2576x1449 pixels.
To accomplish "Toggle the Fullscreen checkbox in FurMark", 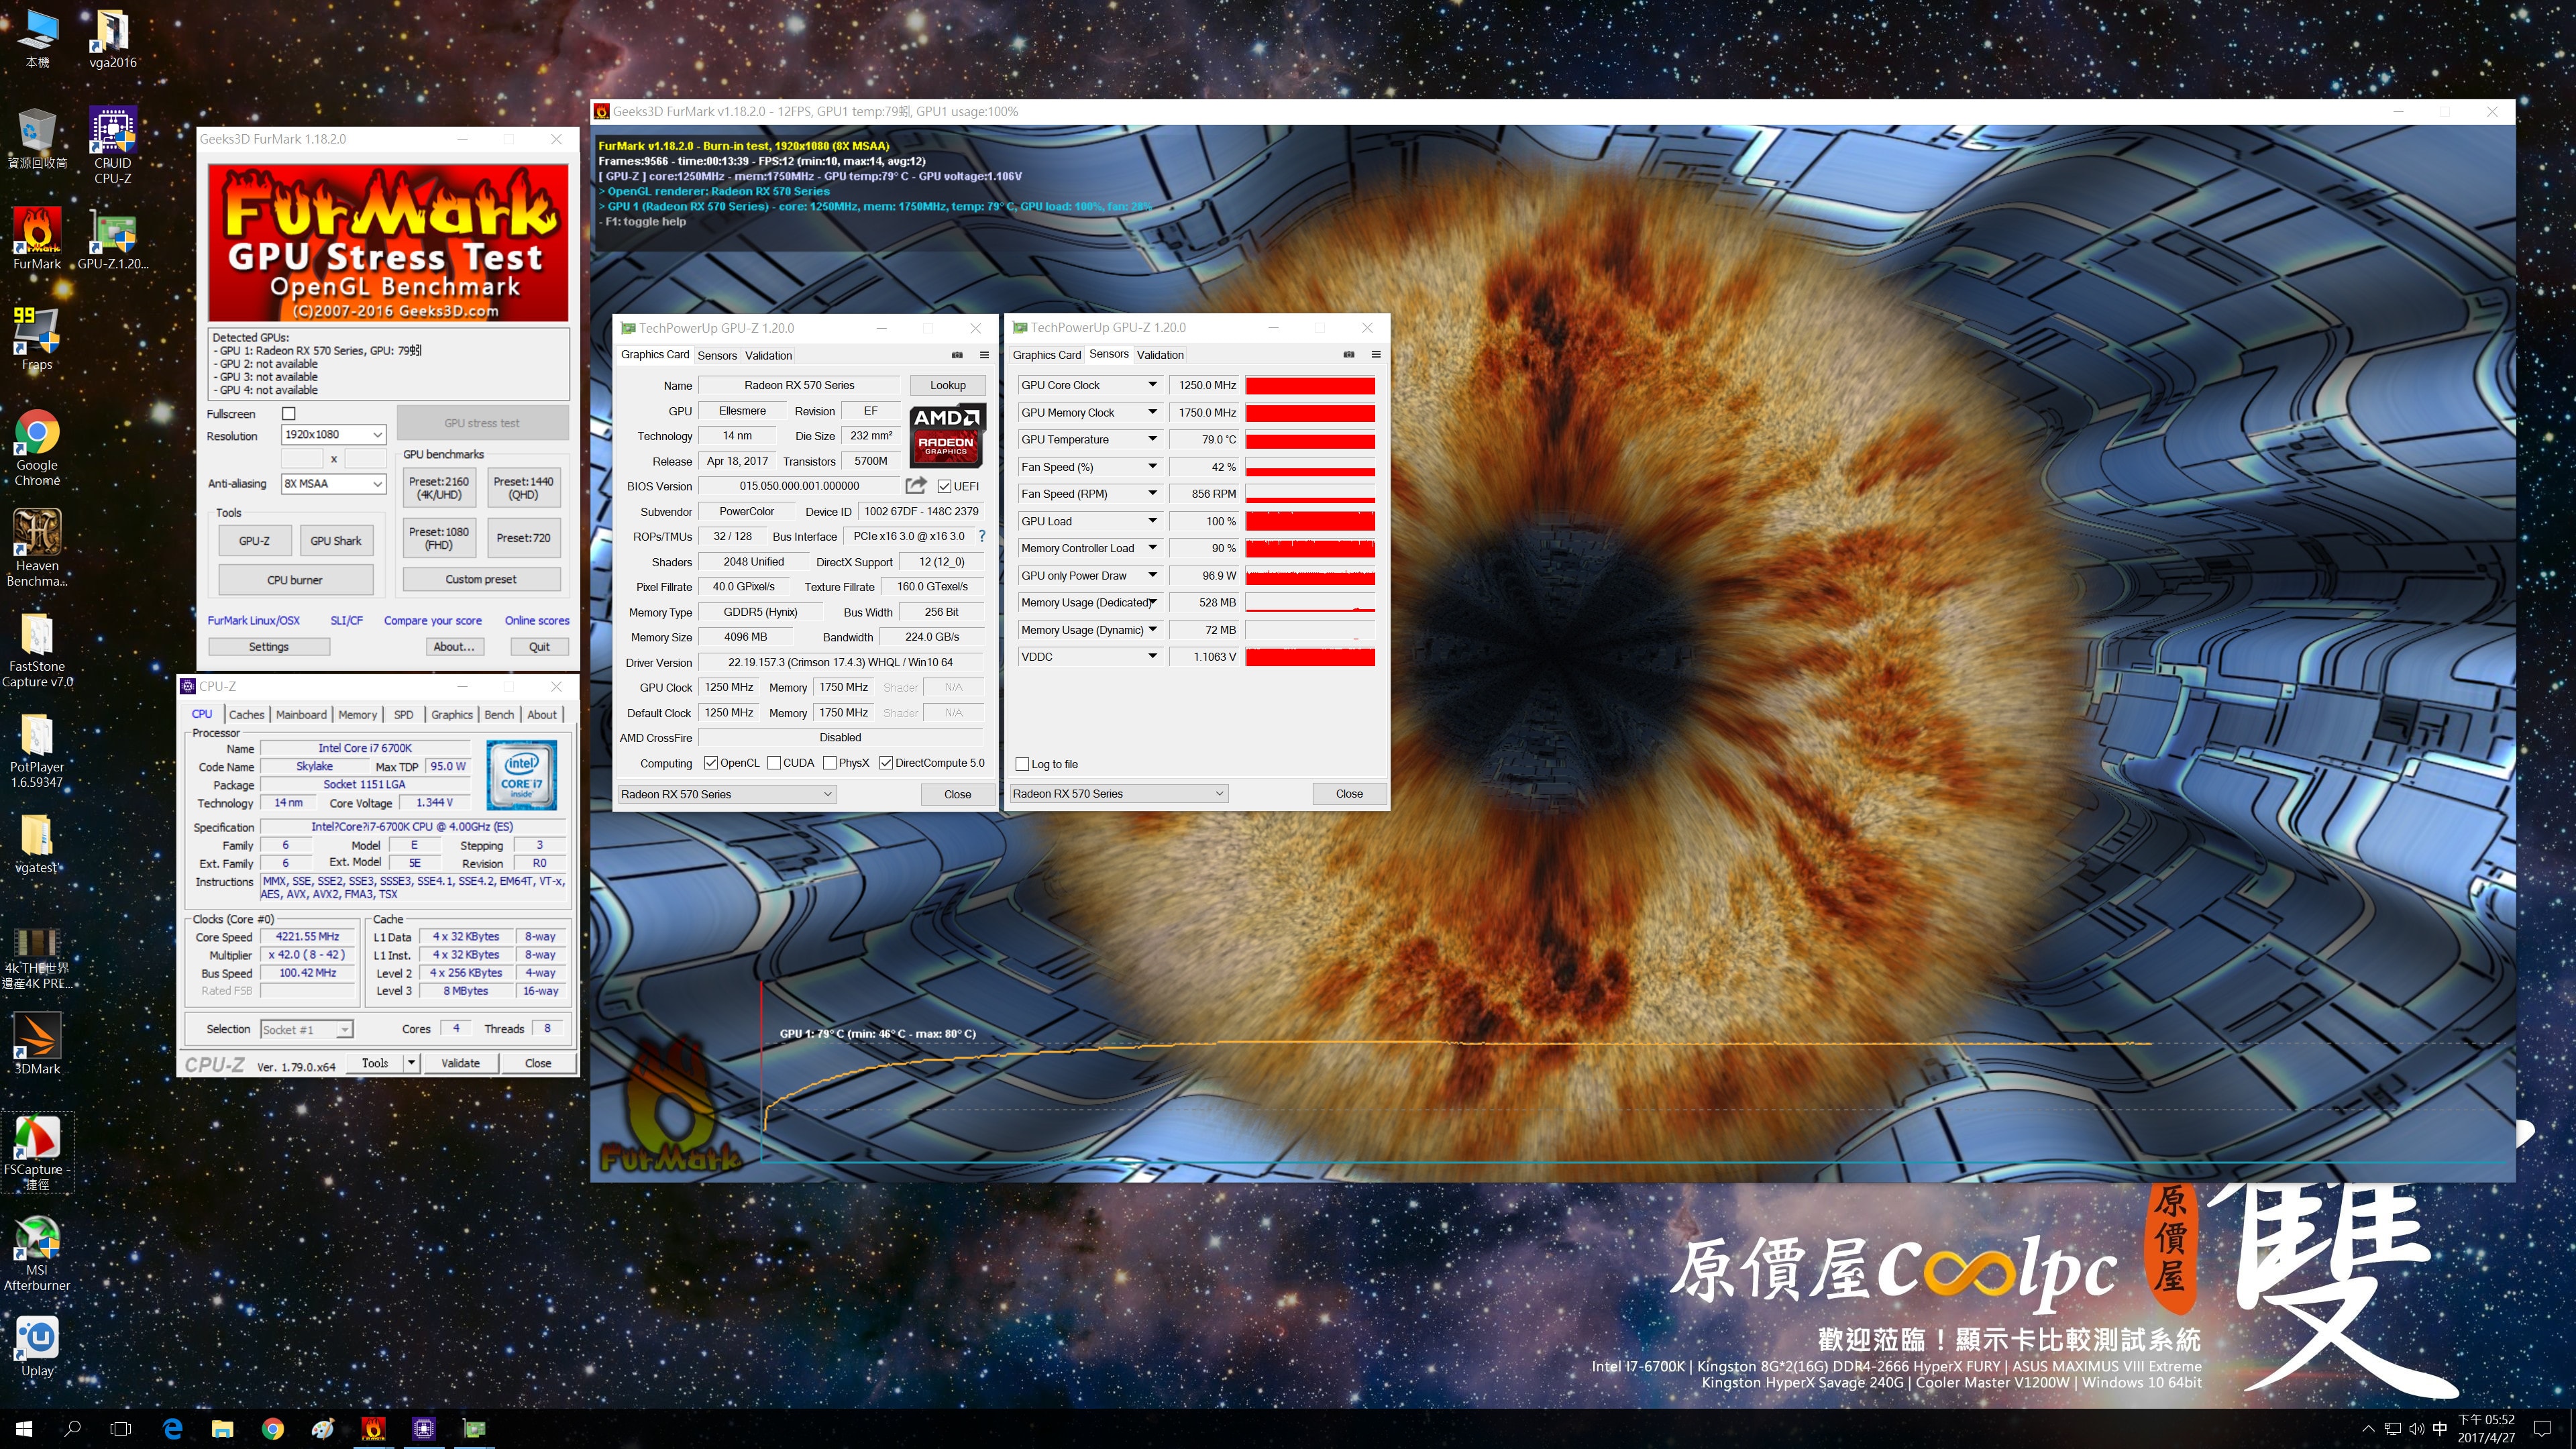I will pos(289,413).
